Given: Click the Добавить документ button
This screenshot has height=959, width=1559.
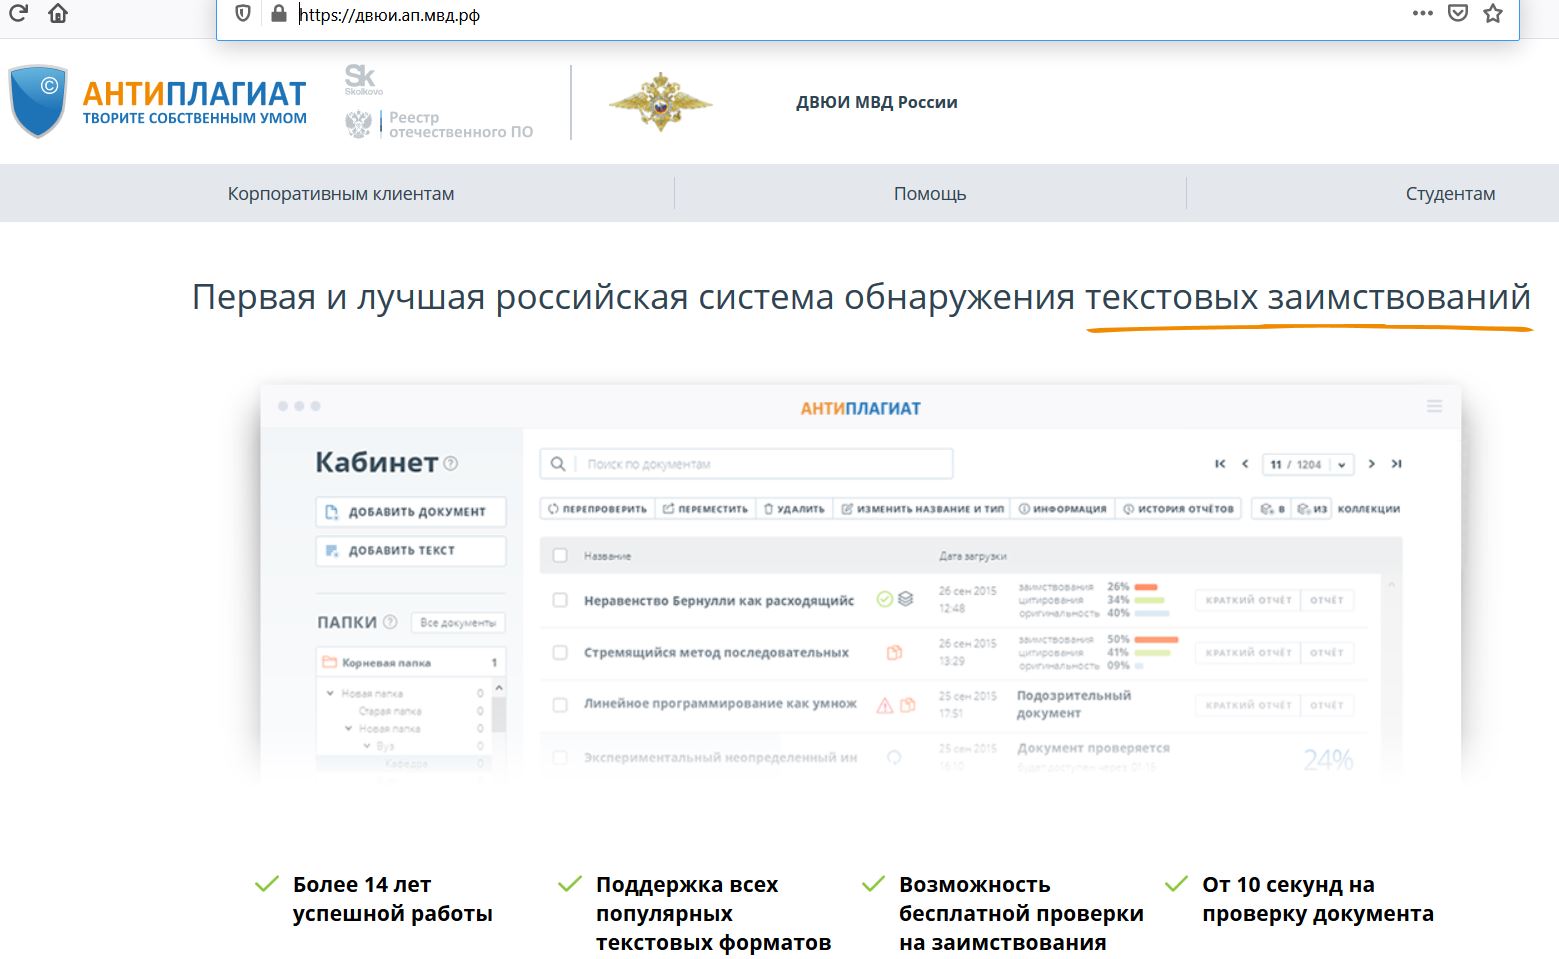Looking at the screenshot, I should (411, 511).
